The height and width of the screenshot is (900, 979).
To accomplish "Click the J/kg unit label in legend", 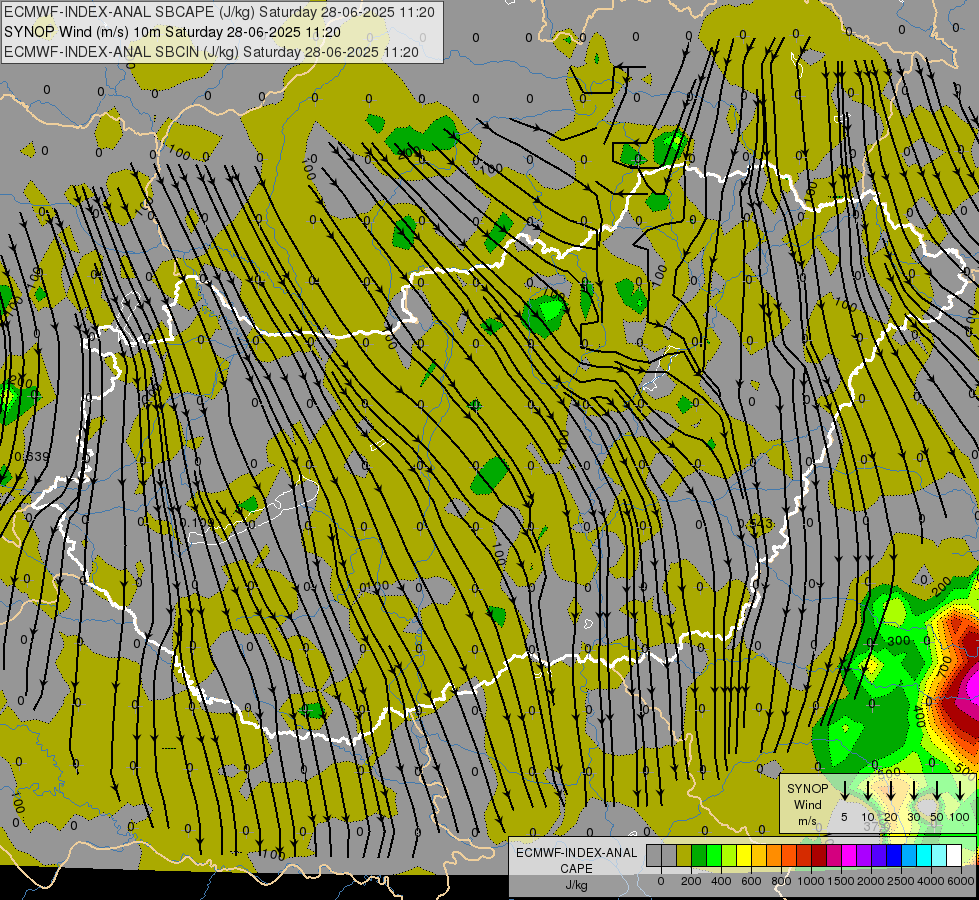I will [x=576, y=885].
